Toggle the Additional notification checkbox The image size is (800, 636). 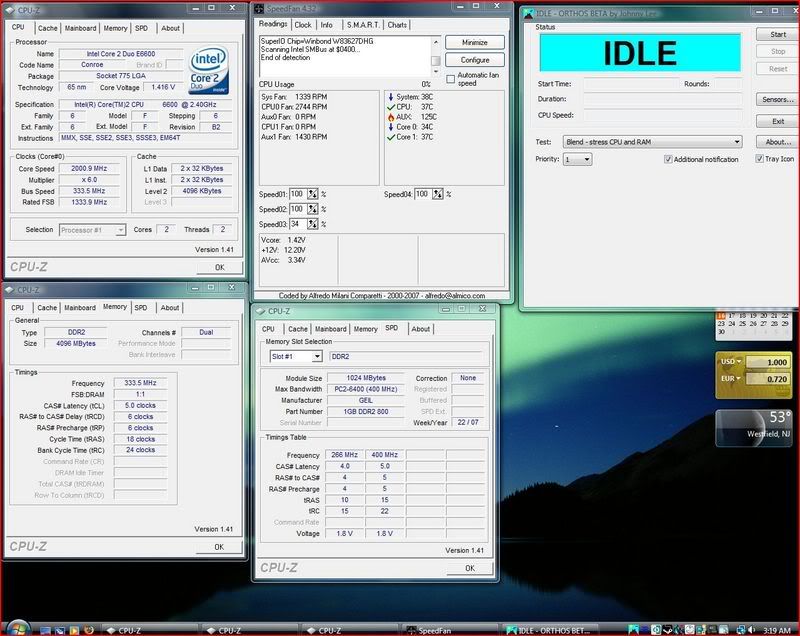tap(668, 159)
